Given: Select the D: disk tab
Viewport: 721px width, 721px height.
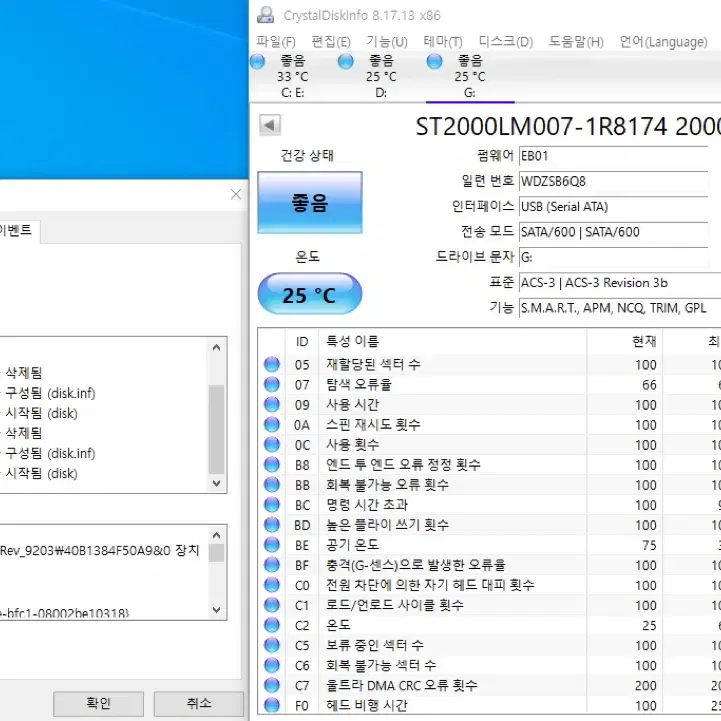Looking at the screenshot, I should tap(381, 76).
